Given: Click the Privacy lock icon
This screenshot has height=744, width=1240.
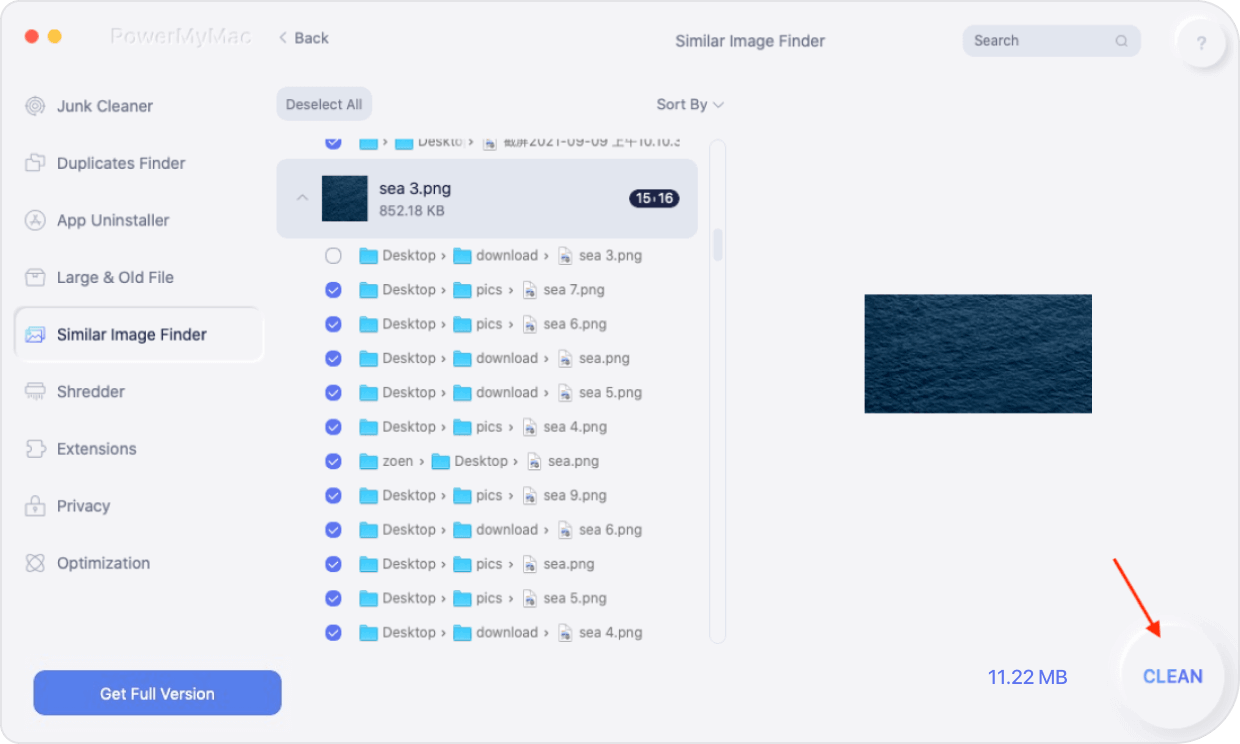Looking at the screenshot, I should click(x=36, y=506).
